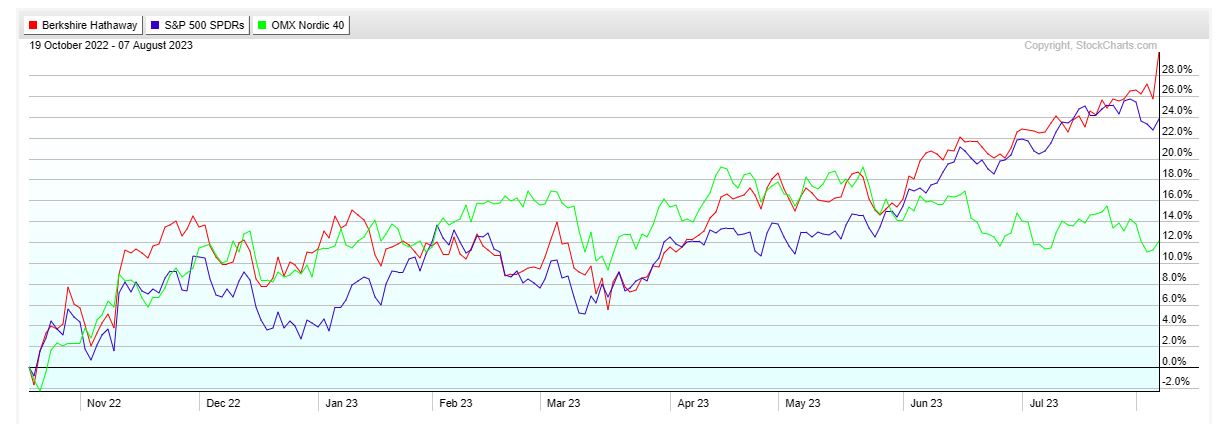1218x424 pixels.
Task: Click the Feb 23 axis label
Action: 456,403
